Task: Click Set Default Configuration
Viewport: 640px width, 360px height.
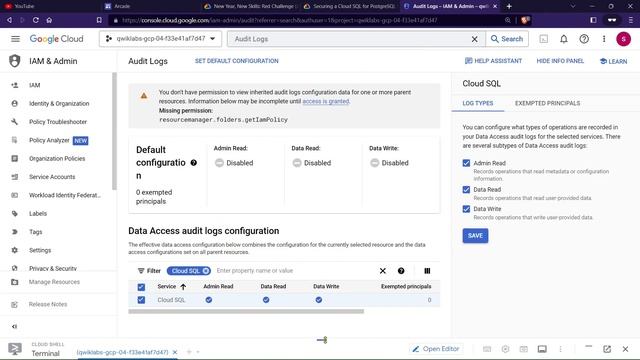Action: pos(236,61)
